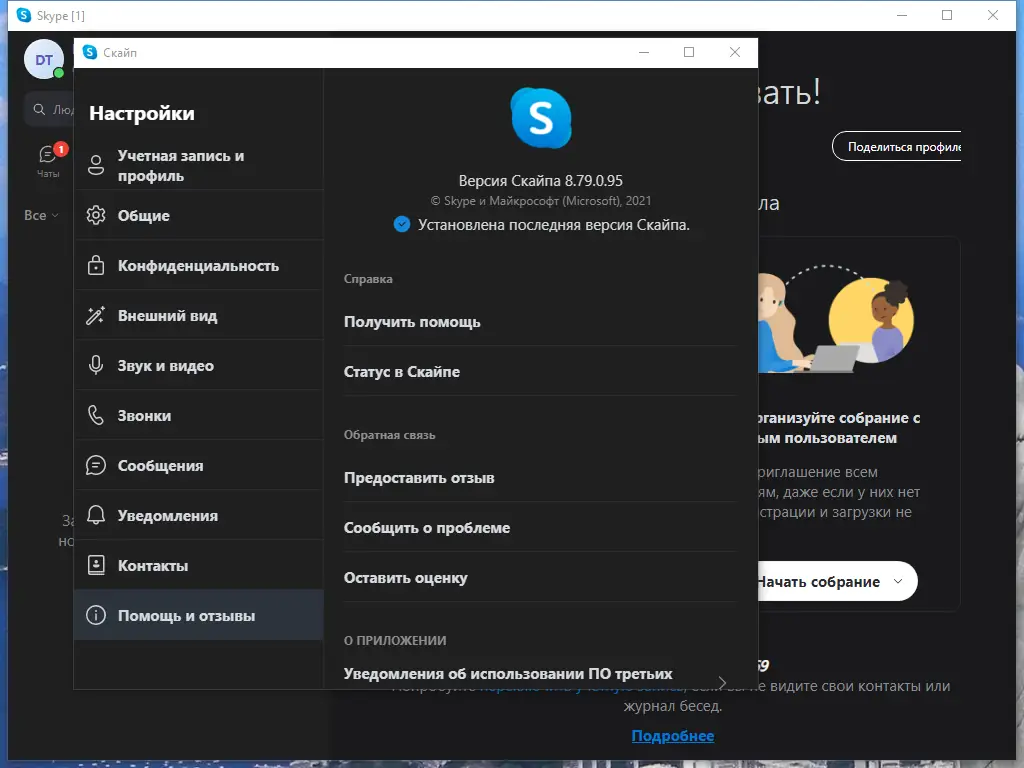Open the DT profile avatar in main window
This screenshot has width=1024, height=768.
[x=44, y=59]
